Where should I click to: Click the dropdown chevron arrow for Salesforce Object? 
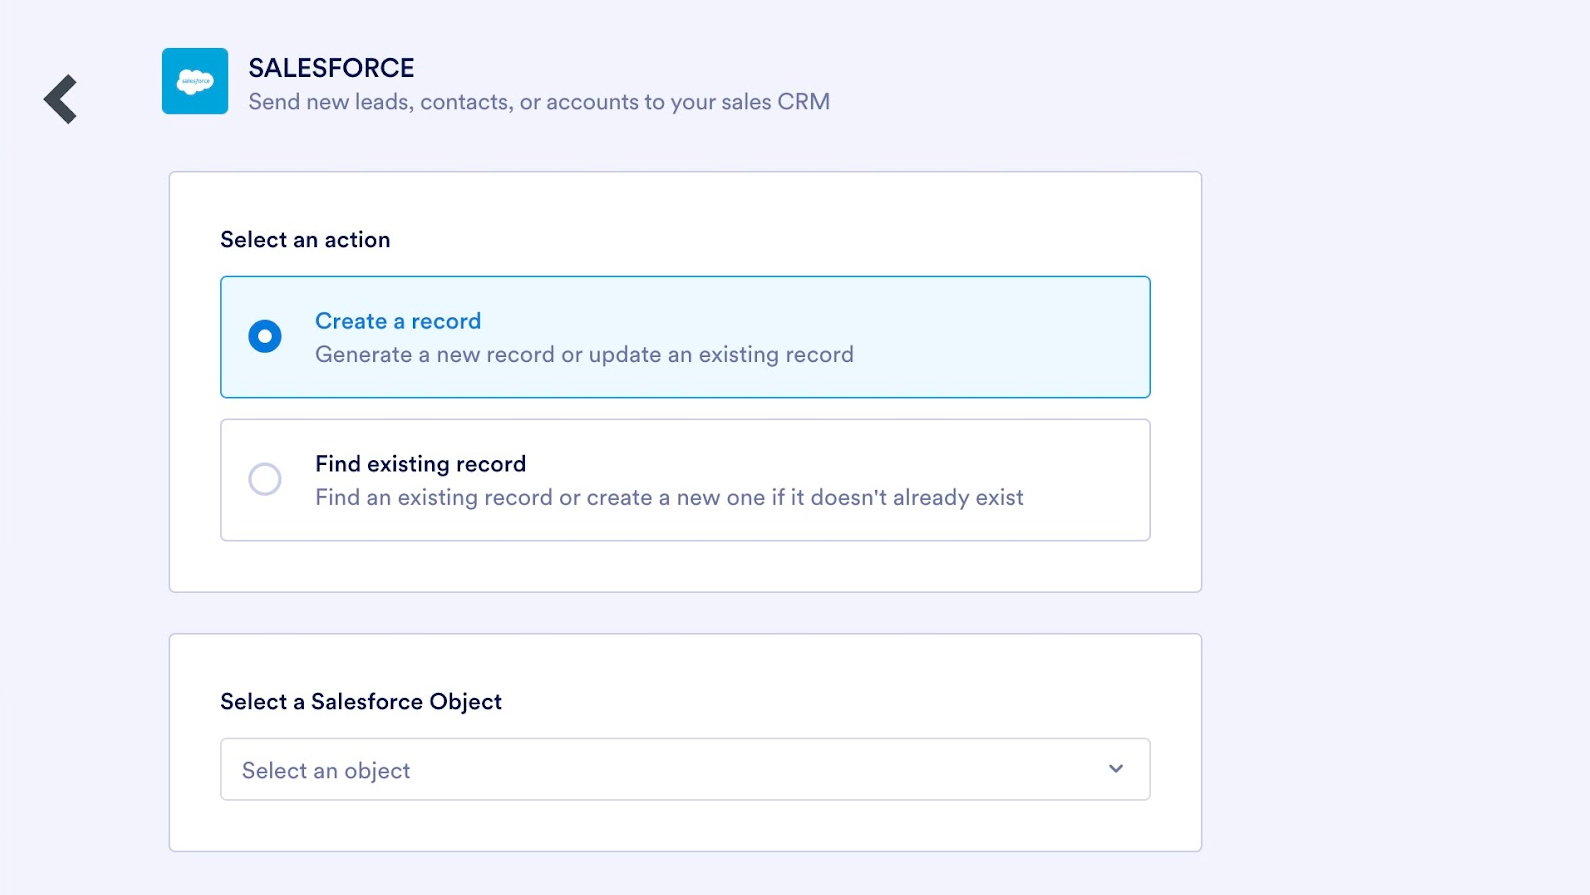[1116, 769]
